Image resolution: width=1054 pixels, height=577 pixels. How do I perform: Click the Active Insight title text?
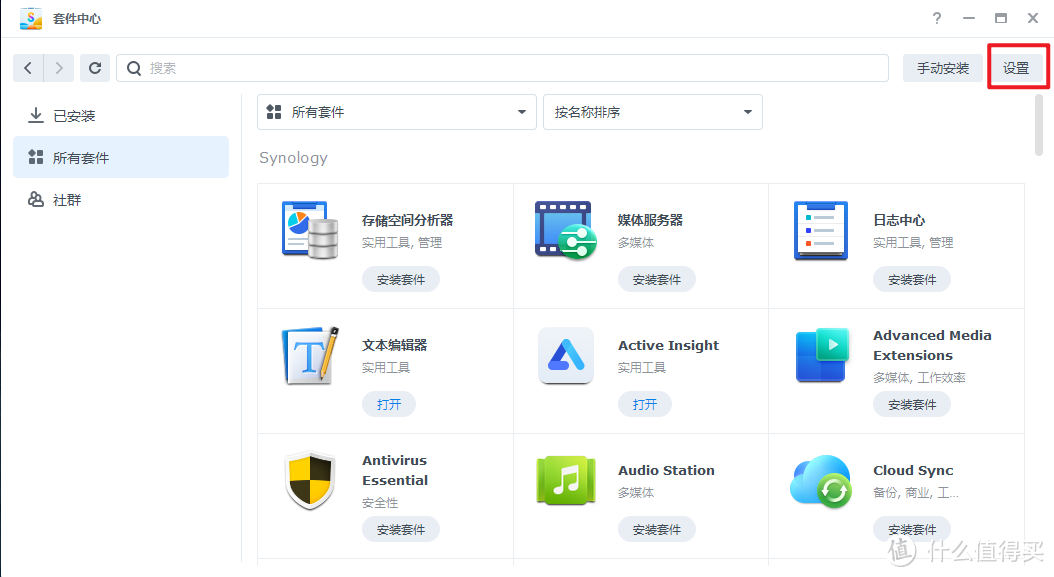(x=668, y=345)
